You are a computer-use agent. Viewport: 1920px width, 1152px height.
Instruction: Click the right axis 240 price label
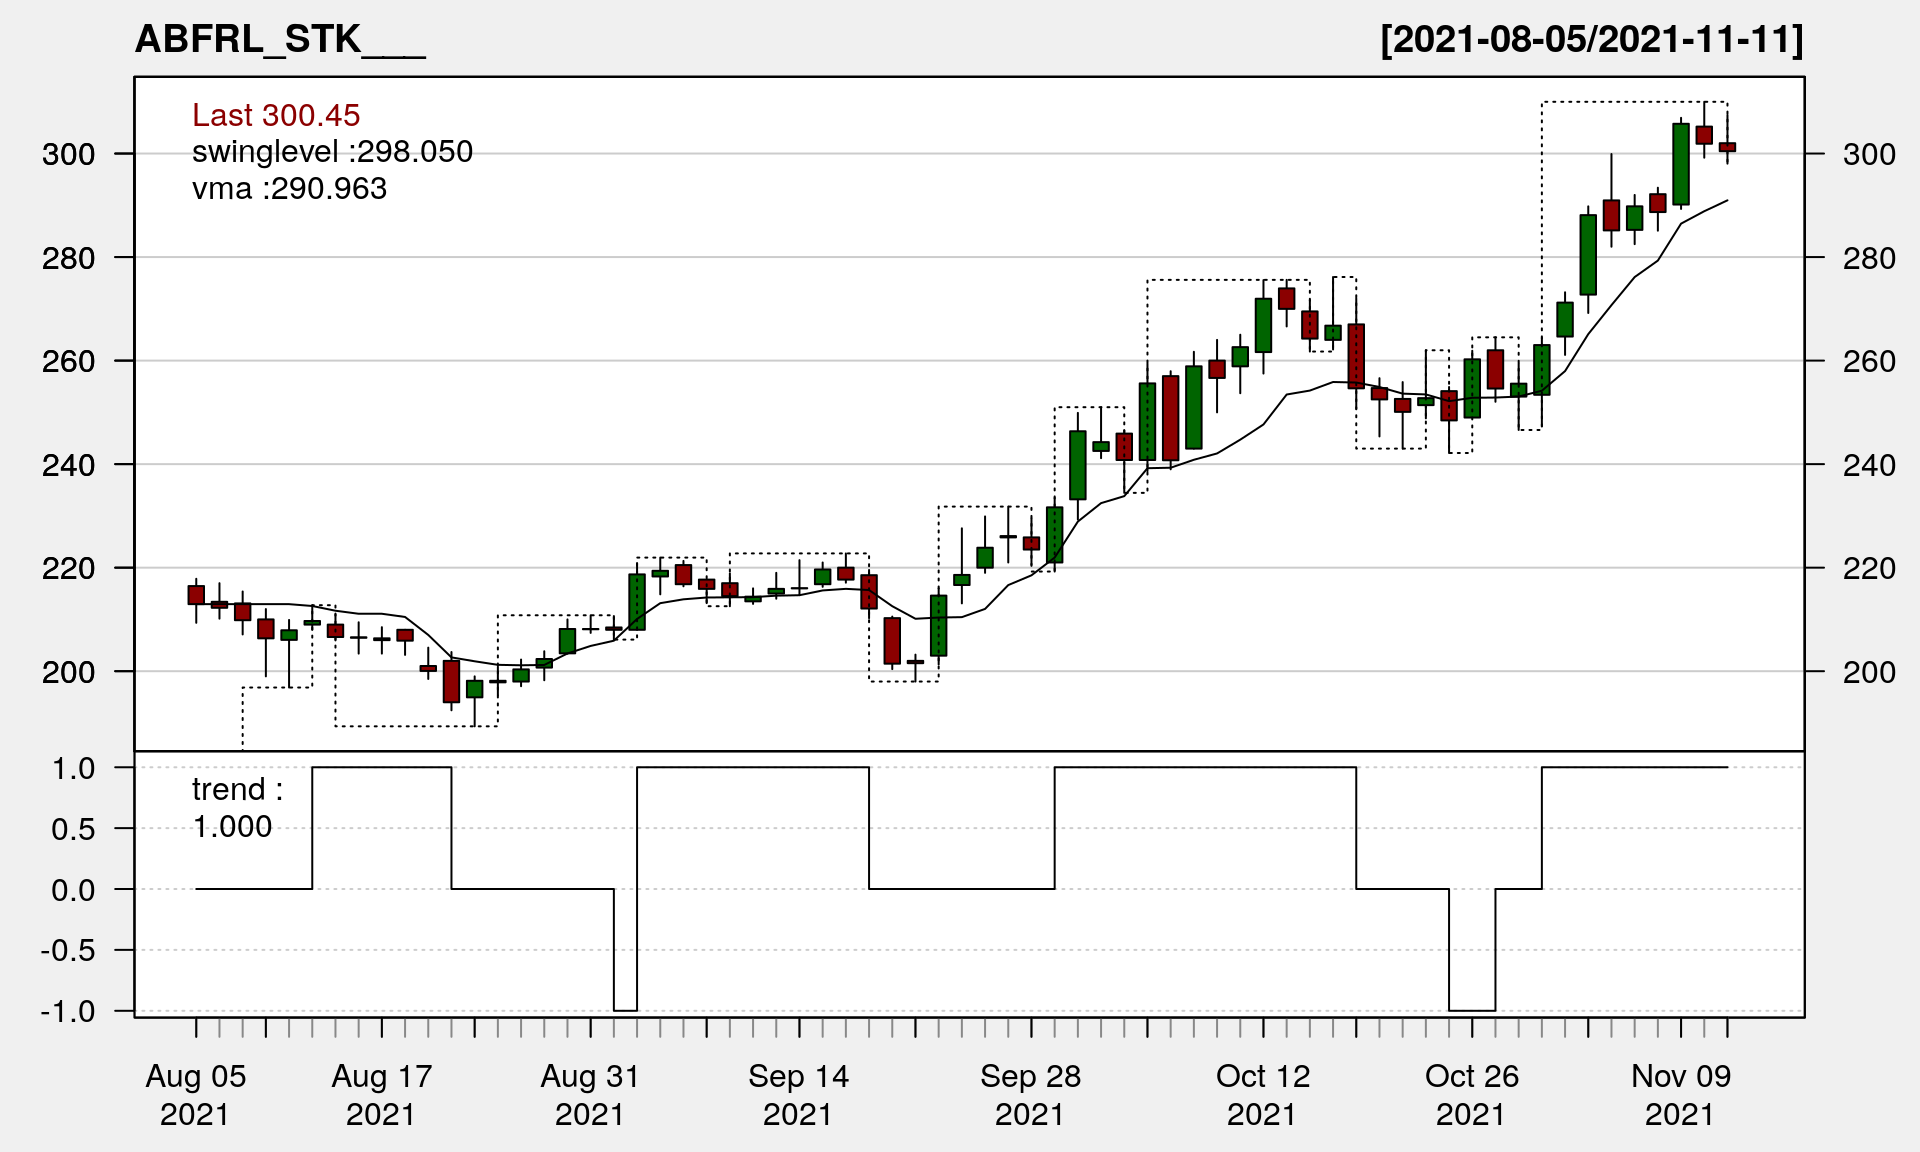point(1868,465)
